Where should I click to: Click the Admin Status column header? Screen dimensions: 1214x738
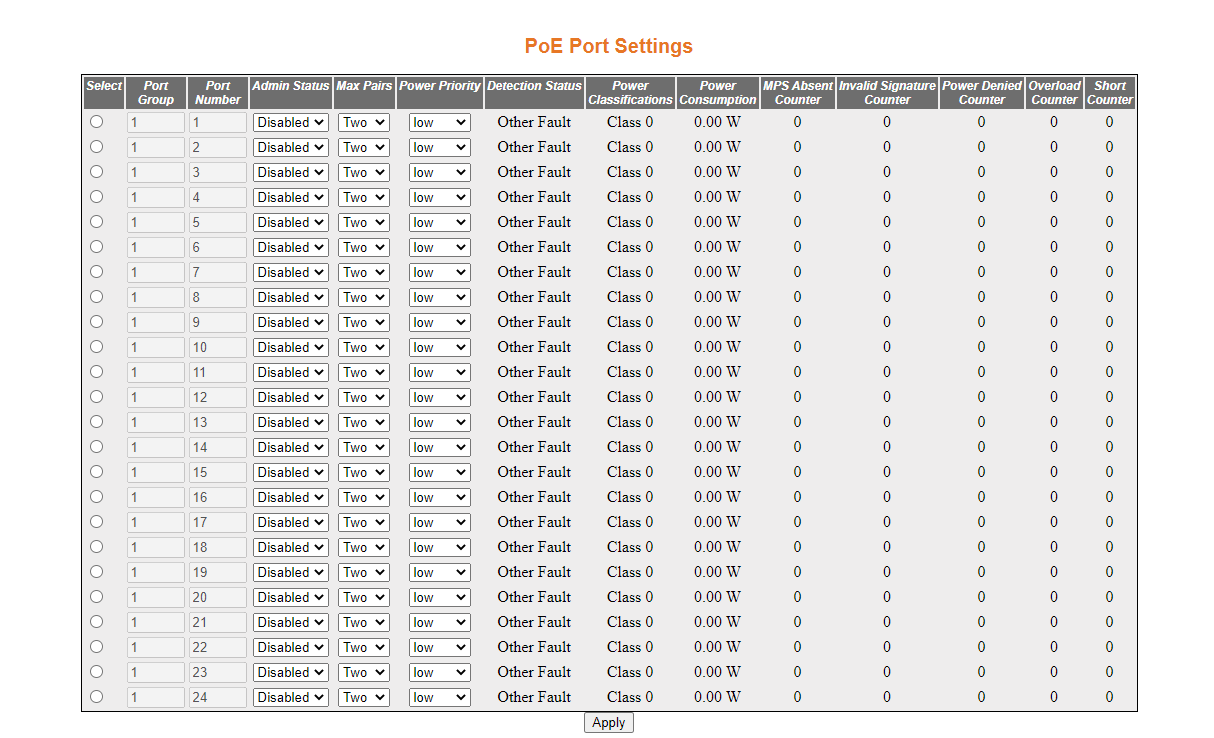pos(291,87)
